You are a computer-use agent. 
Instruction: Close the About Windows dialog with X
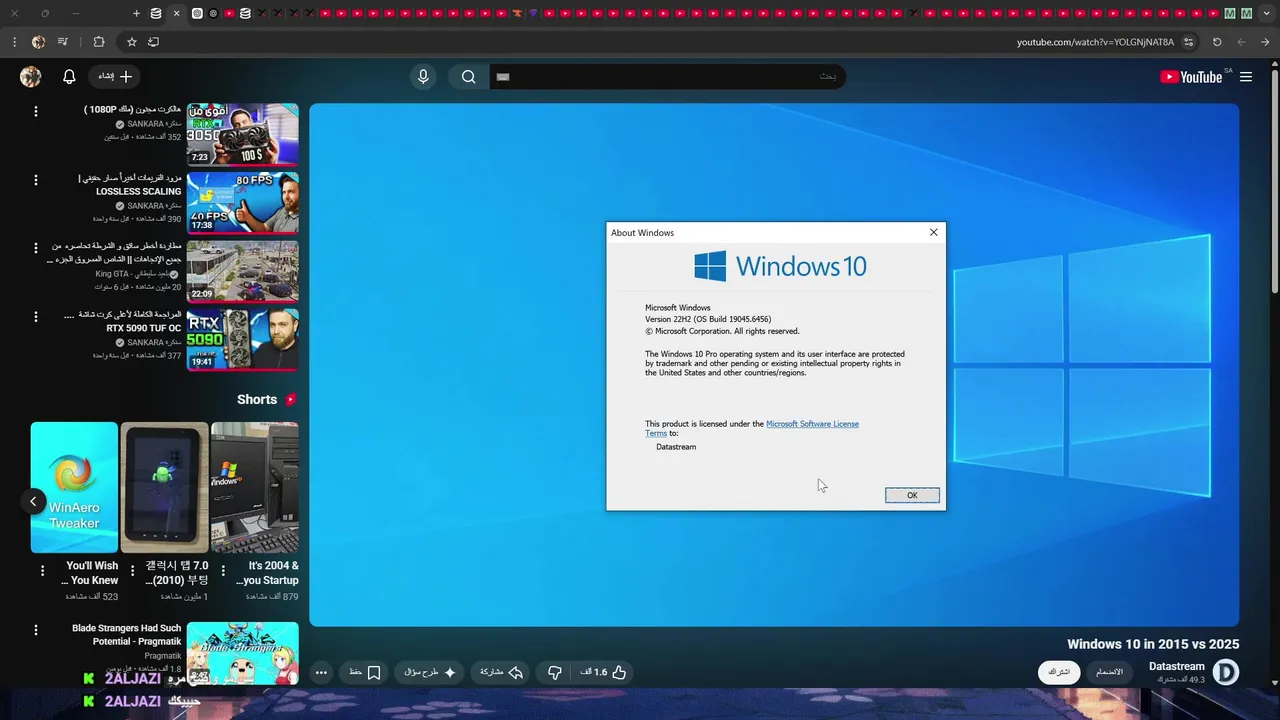(x=934, y=232)
